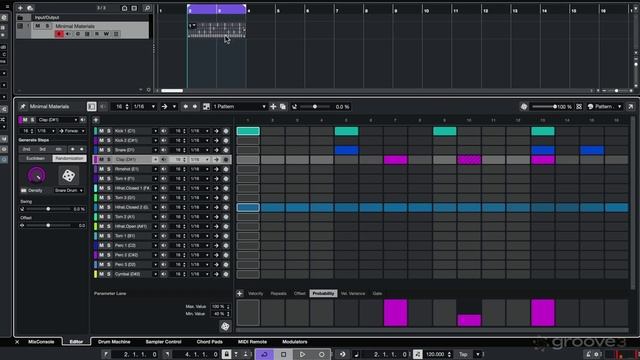This screenshot has height=360, width=640.
Task: Switch to the Sampler Control tab
Action: [x=163, y=342]
